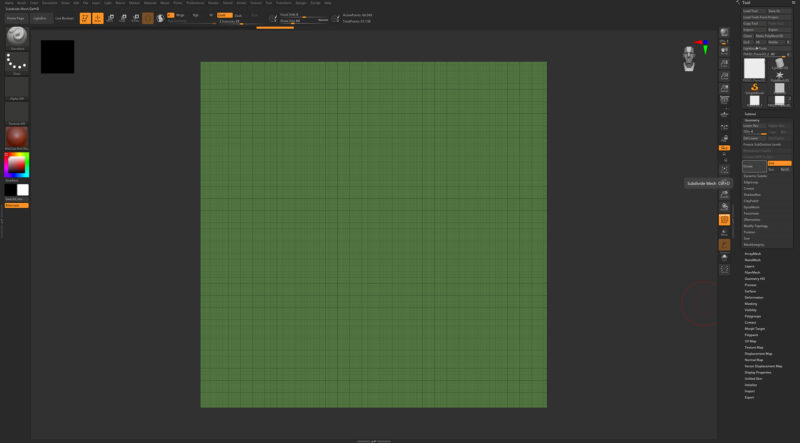This screenshot has width=800, height=443.
Task: Click the Save As button
Action: (779, 11)
